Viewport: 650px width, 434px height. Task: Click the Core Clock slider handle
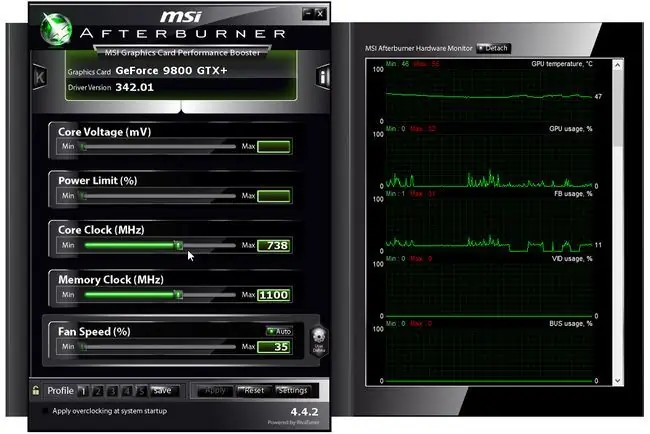pos(179,245)
